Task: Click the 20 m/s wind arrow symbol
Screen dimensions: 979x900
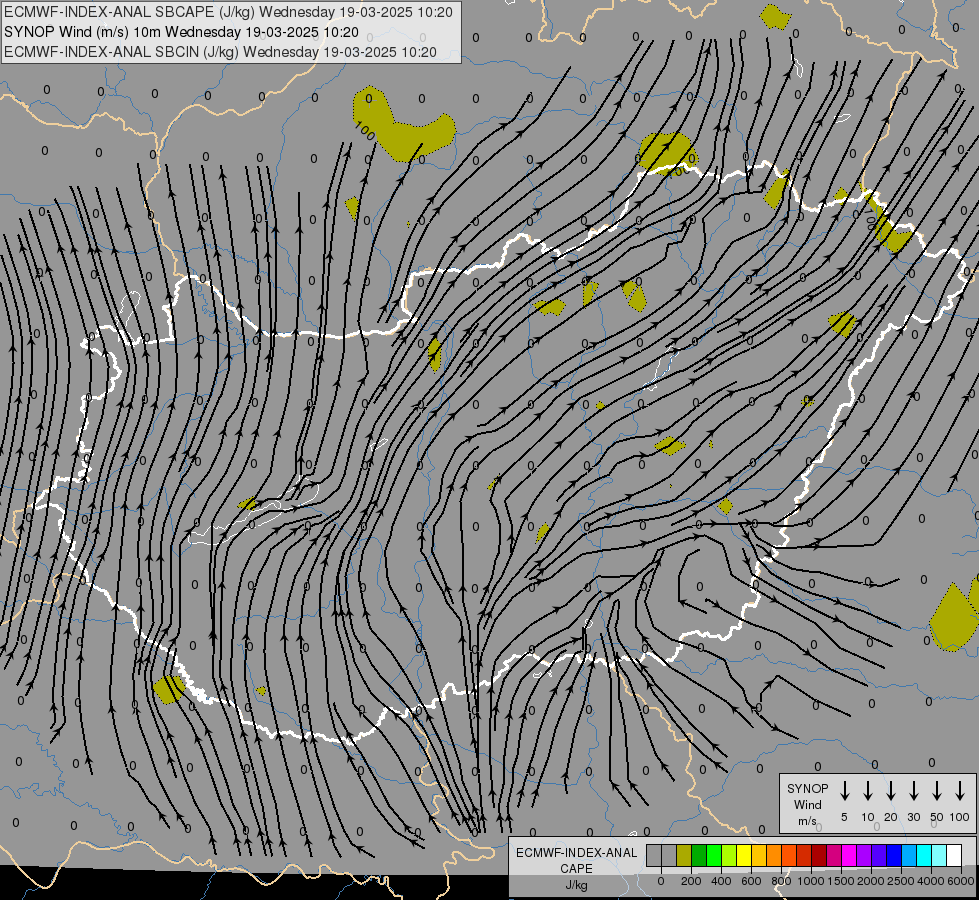Action: click(x=891, y=791)
